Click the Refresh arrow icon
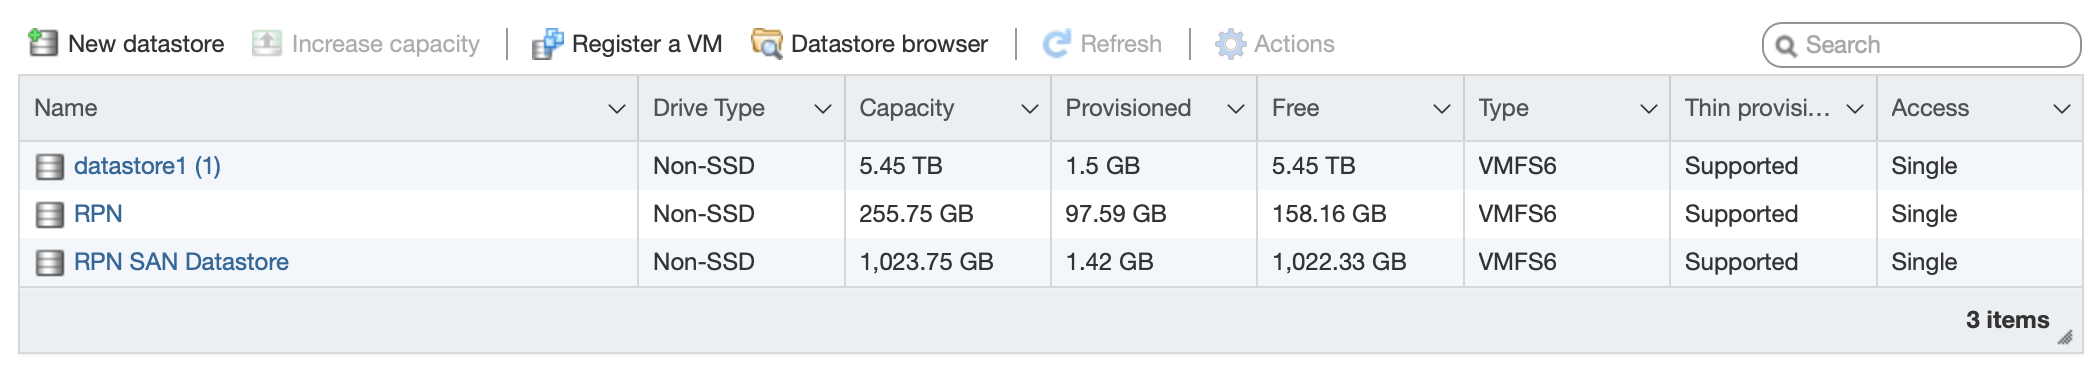This screenshot has width=2098, height=372. [x=1057, y=44]
